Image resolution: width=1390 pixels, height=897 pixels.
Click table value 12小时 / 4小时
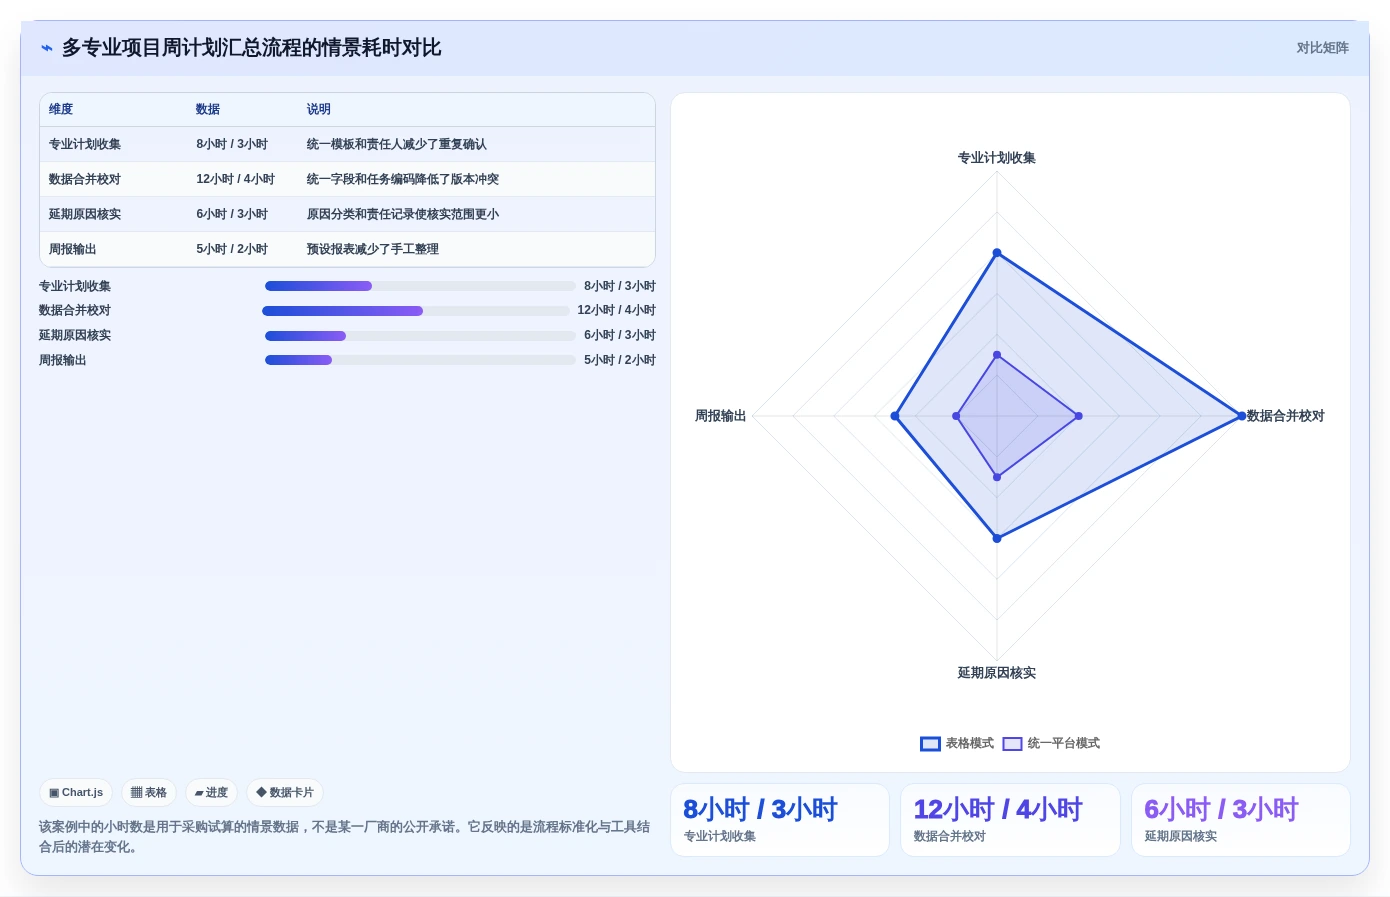pyautogui.click(x=235, y=179)
